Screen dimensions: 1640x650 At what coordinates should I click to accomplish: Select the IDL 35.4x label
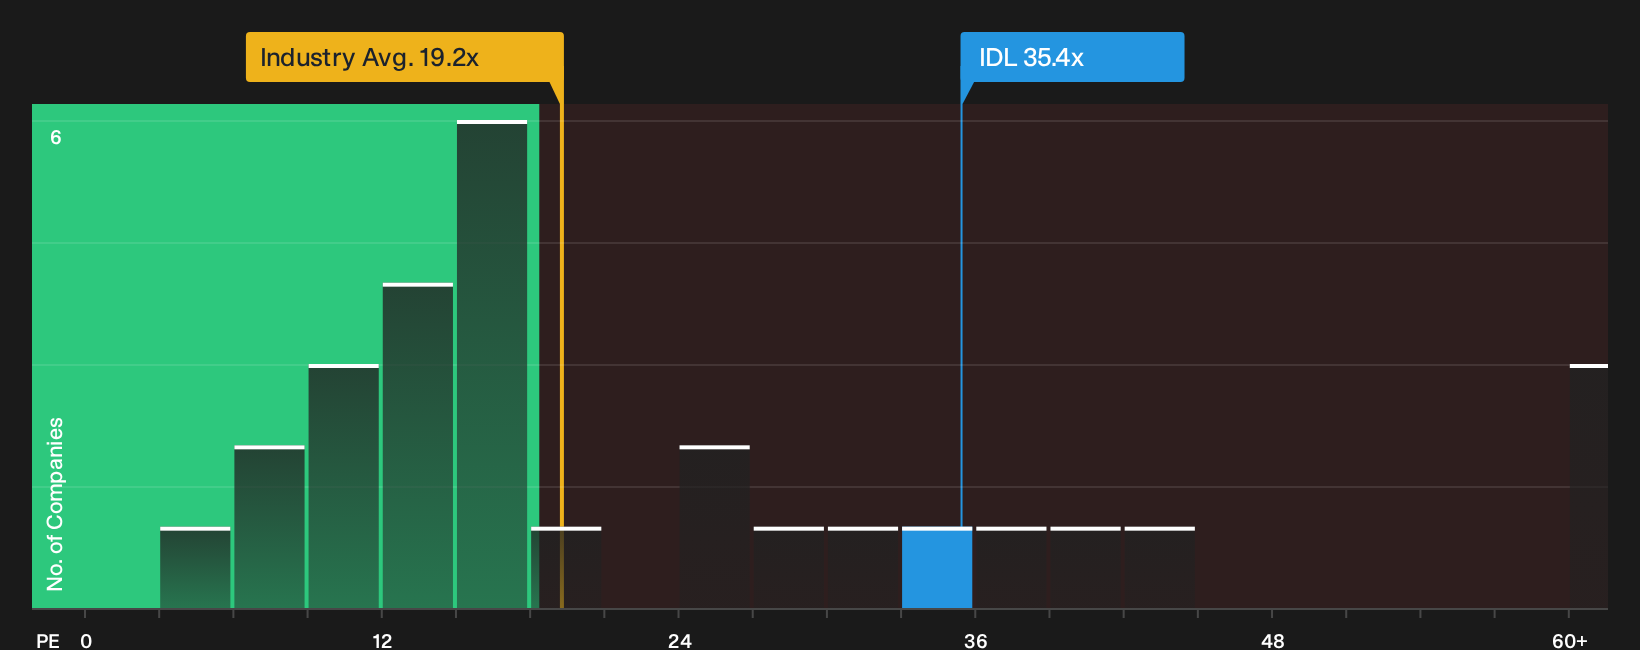coord(1072,57)
